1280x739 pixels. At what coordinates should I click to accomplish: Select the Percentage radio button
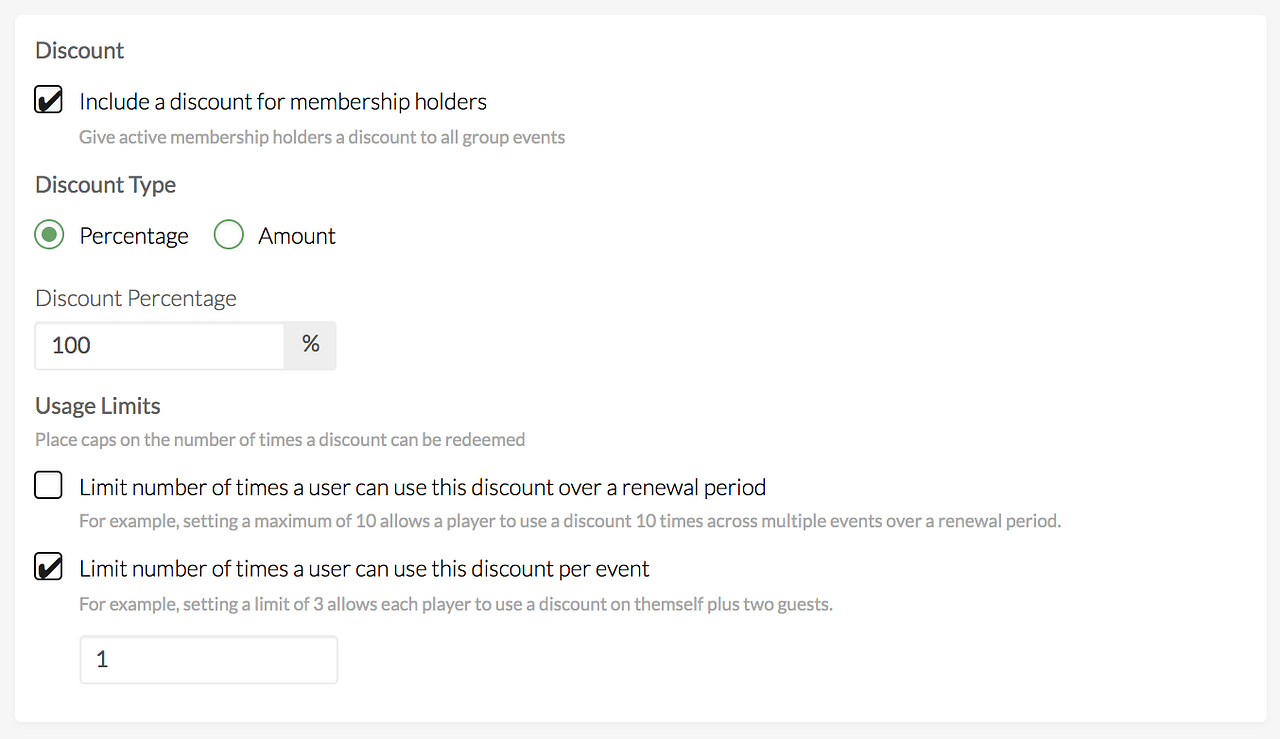click(x=48, y=236)
